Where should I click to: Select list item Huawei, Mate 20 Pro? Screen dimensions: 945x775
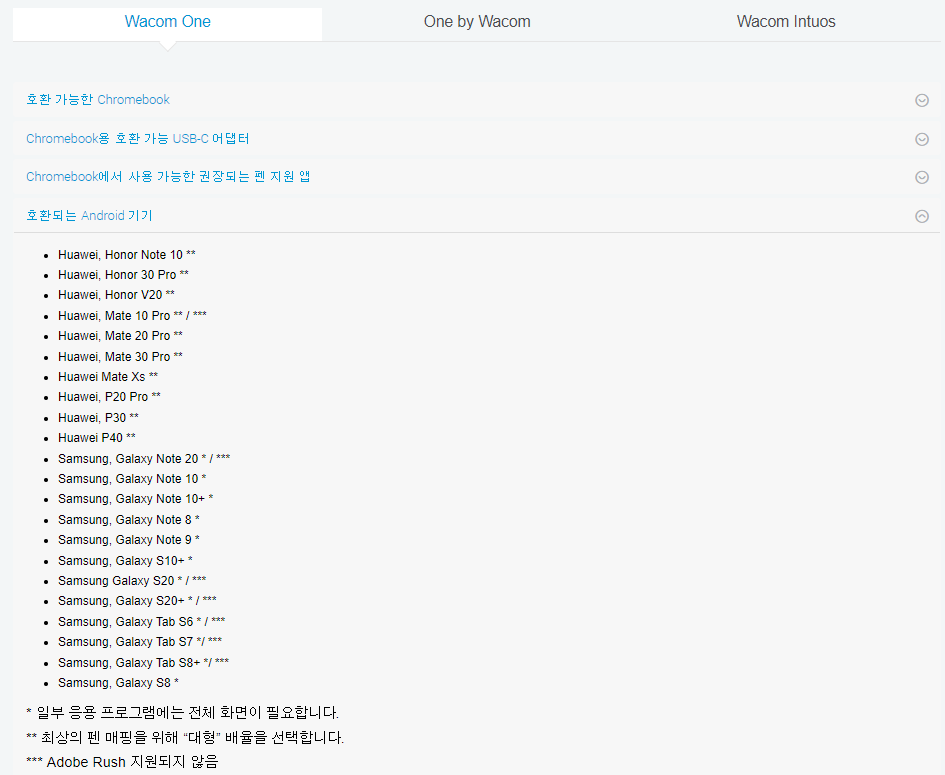coord(121,336)
